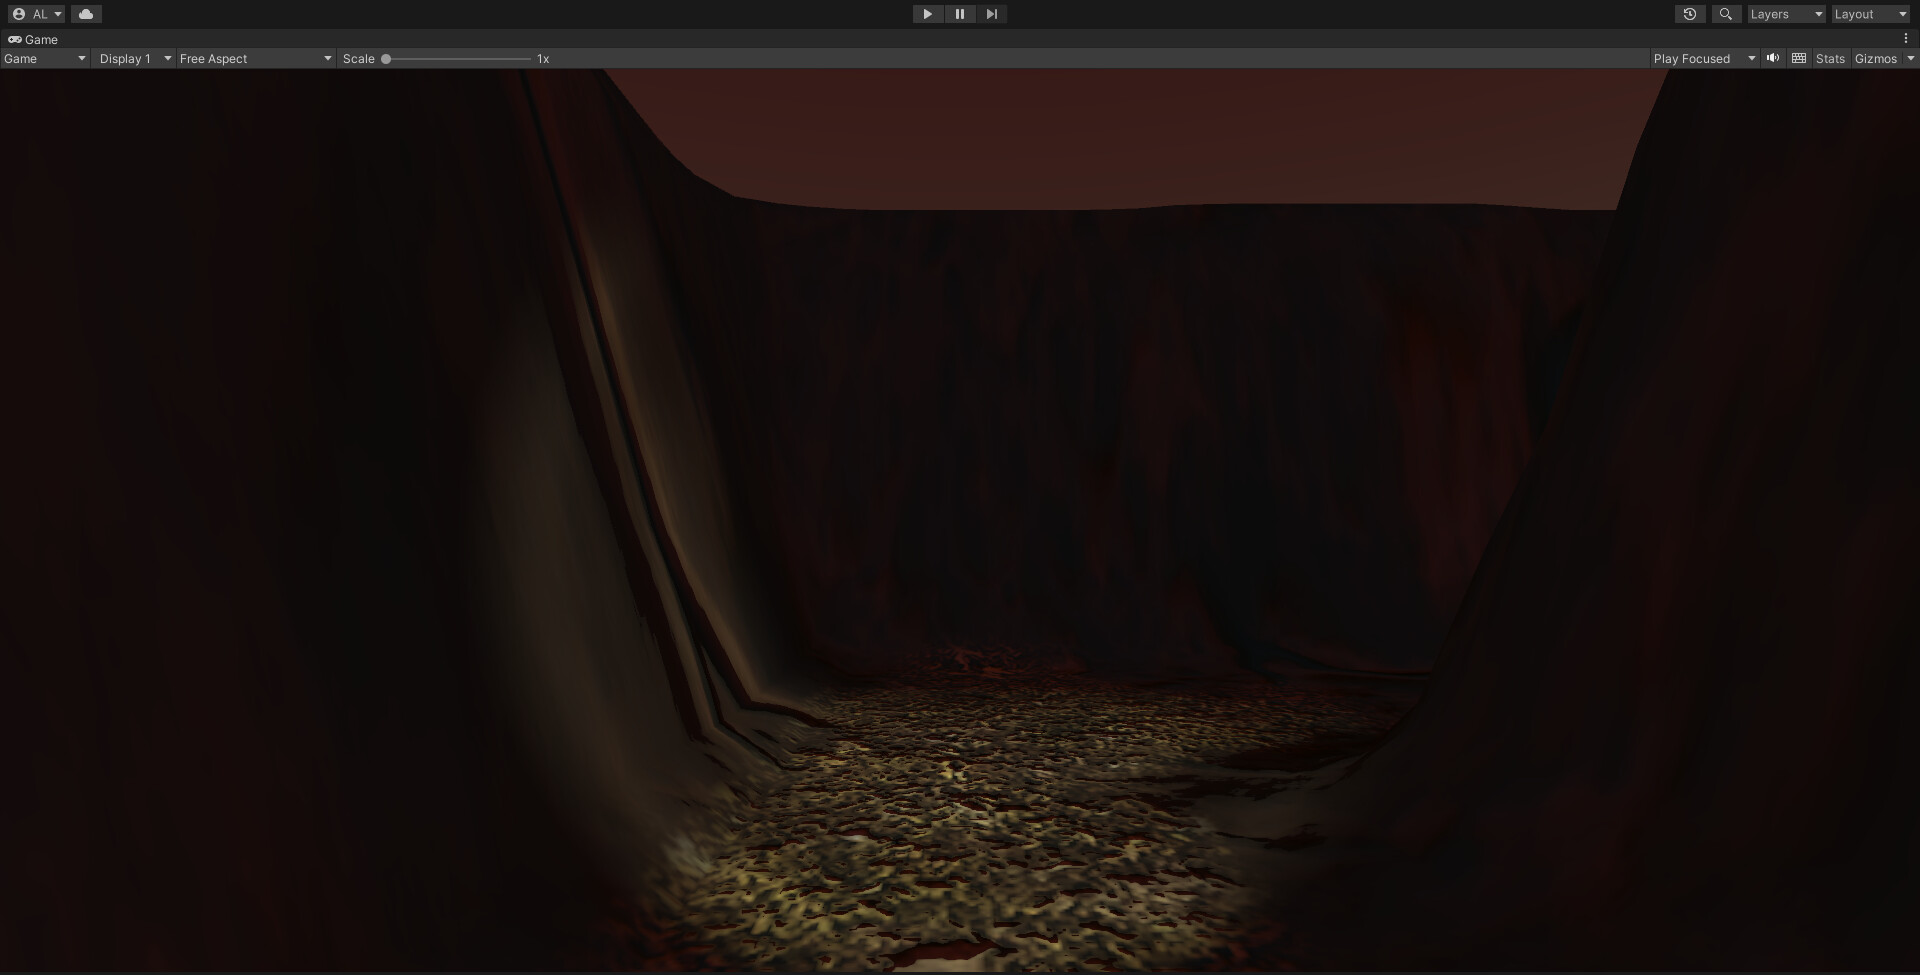This screenshot has width=1920, height=975.
Task: Open the Layers dropdown
Action: pos(1786,14)
